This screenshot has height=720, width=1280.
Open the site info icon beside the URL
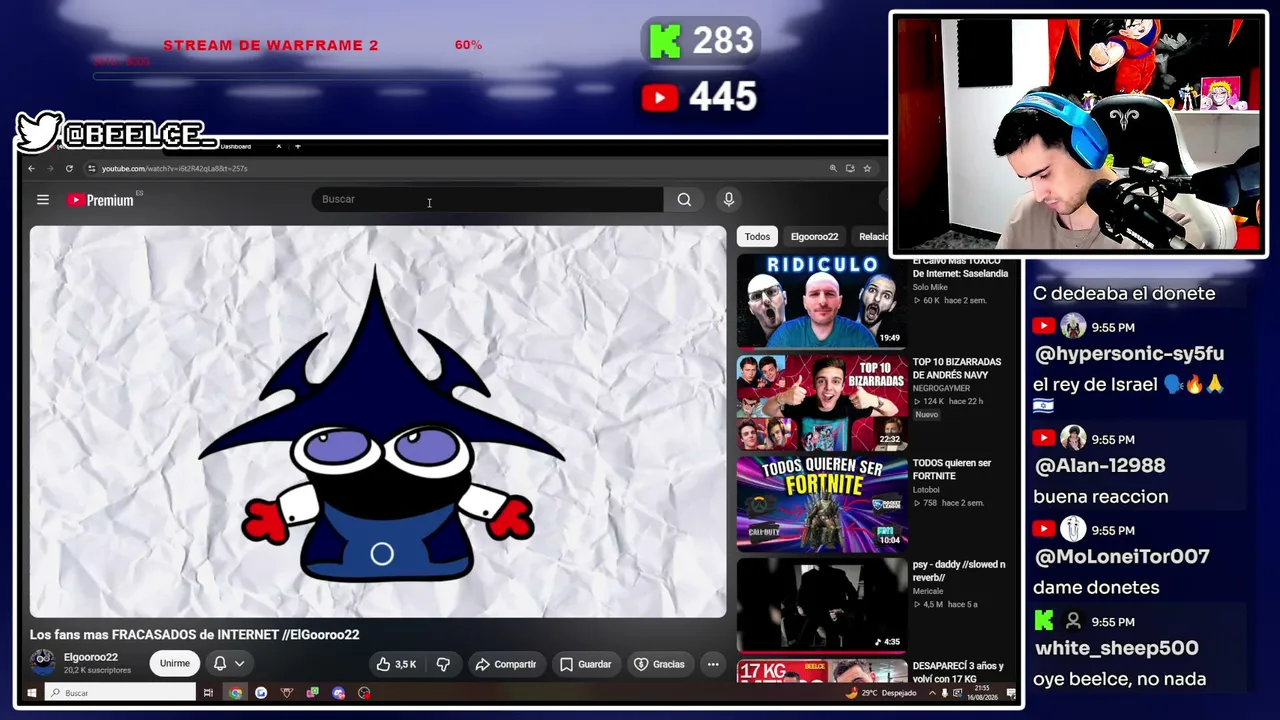point(91,168)
